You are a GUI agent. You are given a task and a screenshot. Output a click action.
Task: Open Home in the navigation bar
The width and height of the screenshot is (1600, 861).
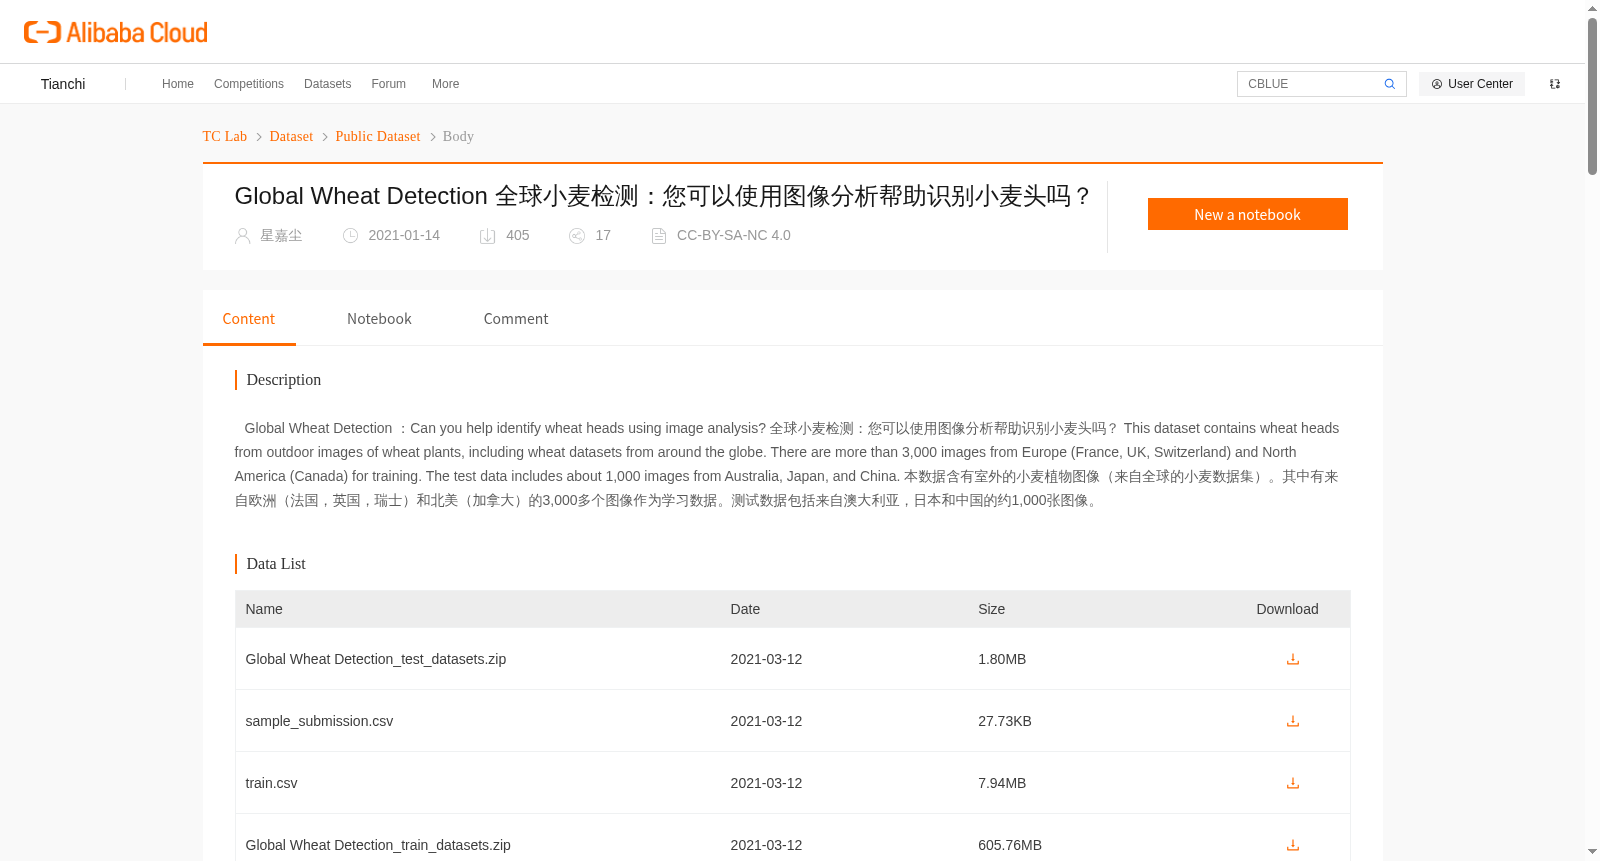click(178, 84)
